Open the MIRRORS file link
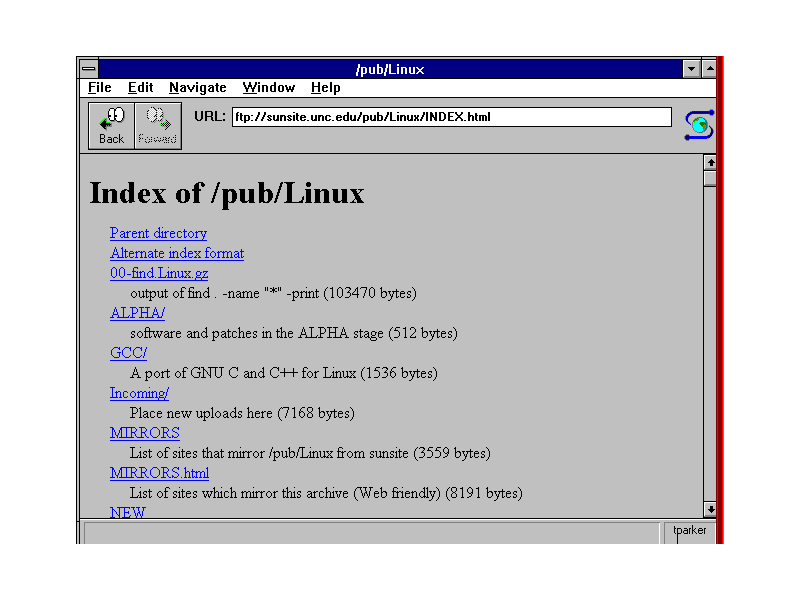 (144, 433)
